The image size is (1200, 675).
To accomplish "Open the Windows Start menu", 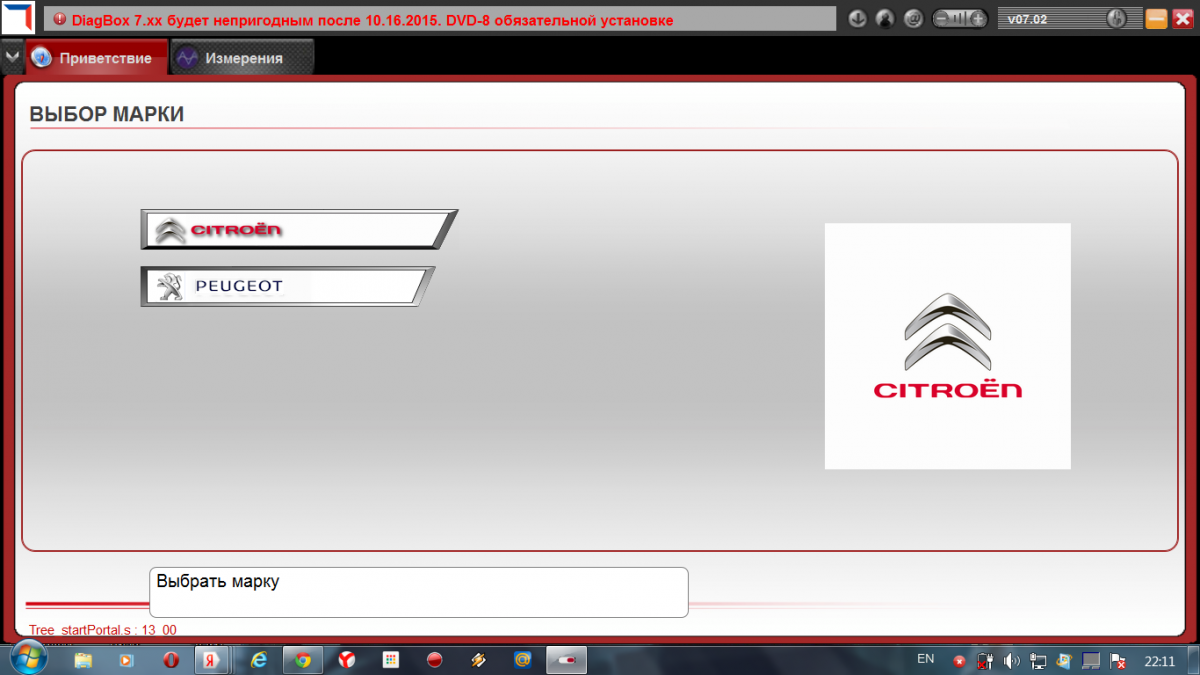I will click(27, 659).
